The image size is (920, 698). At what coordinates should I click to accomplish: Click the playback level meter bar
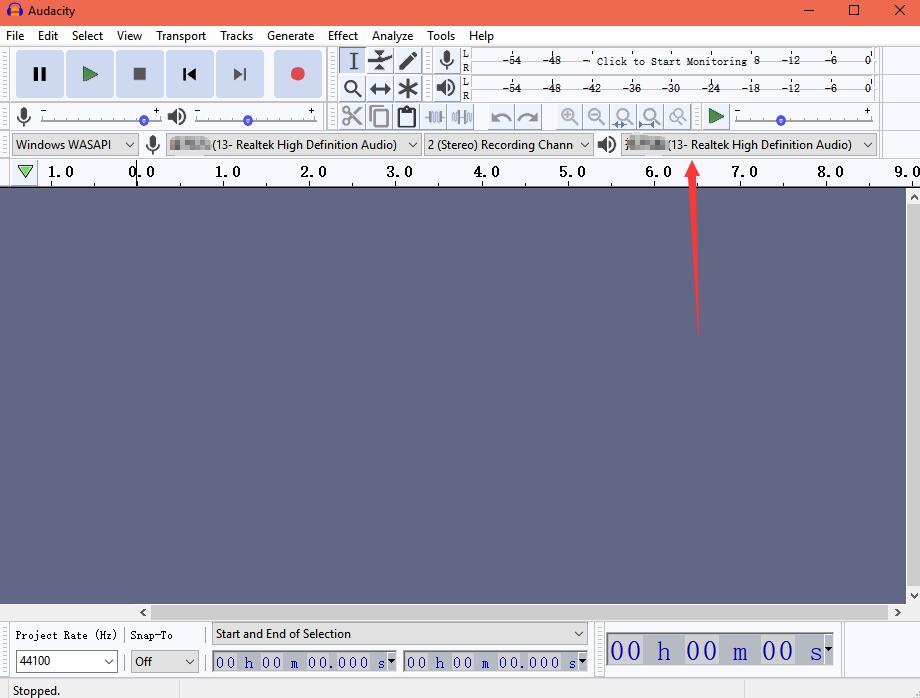pyautogui.click(x=673, y=88)
